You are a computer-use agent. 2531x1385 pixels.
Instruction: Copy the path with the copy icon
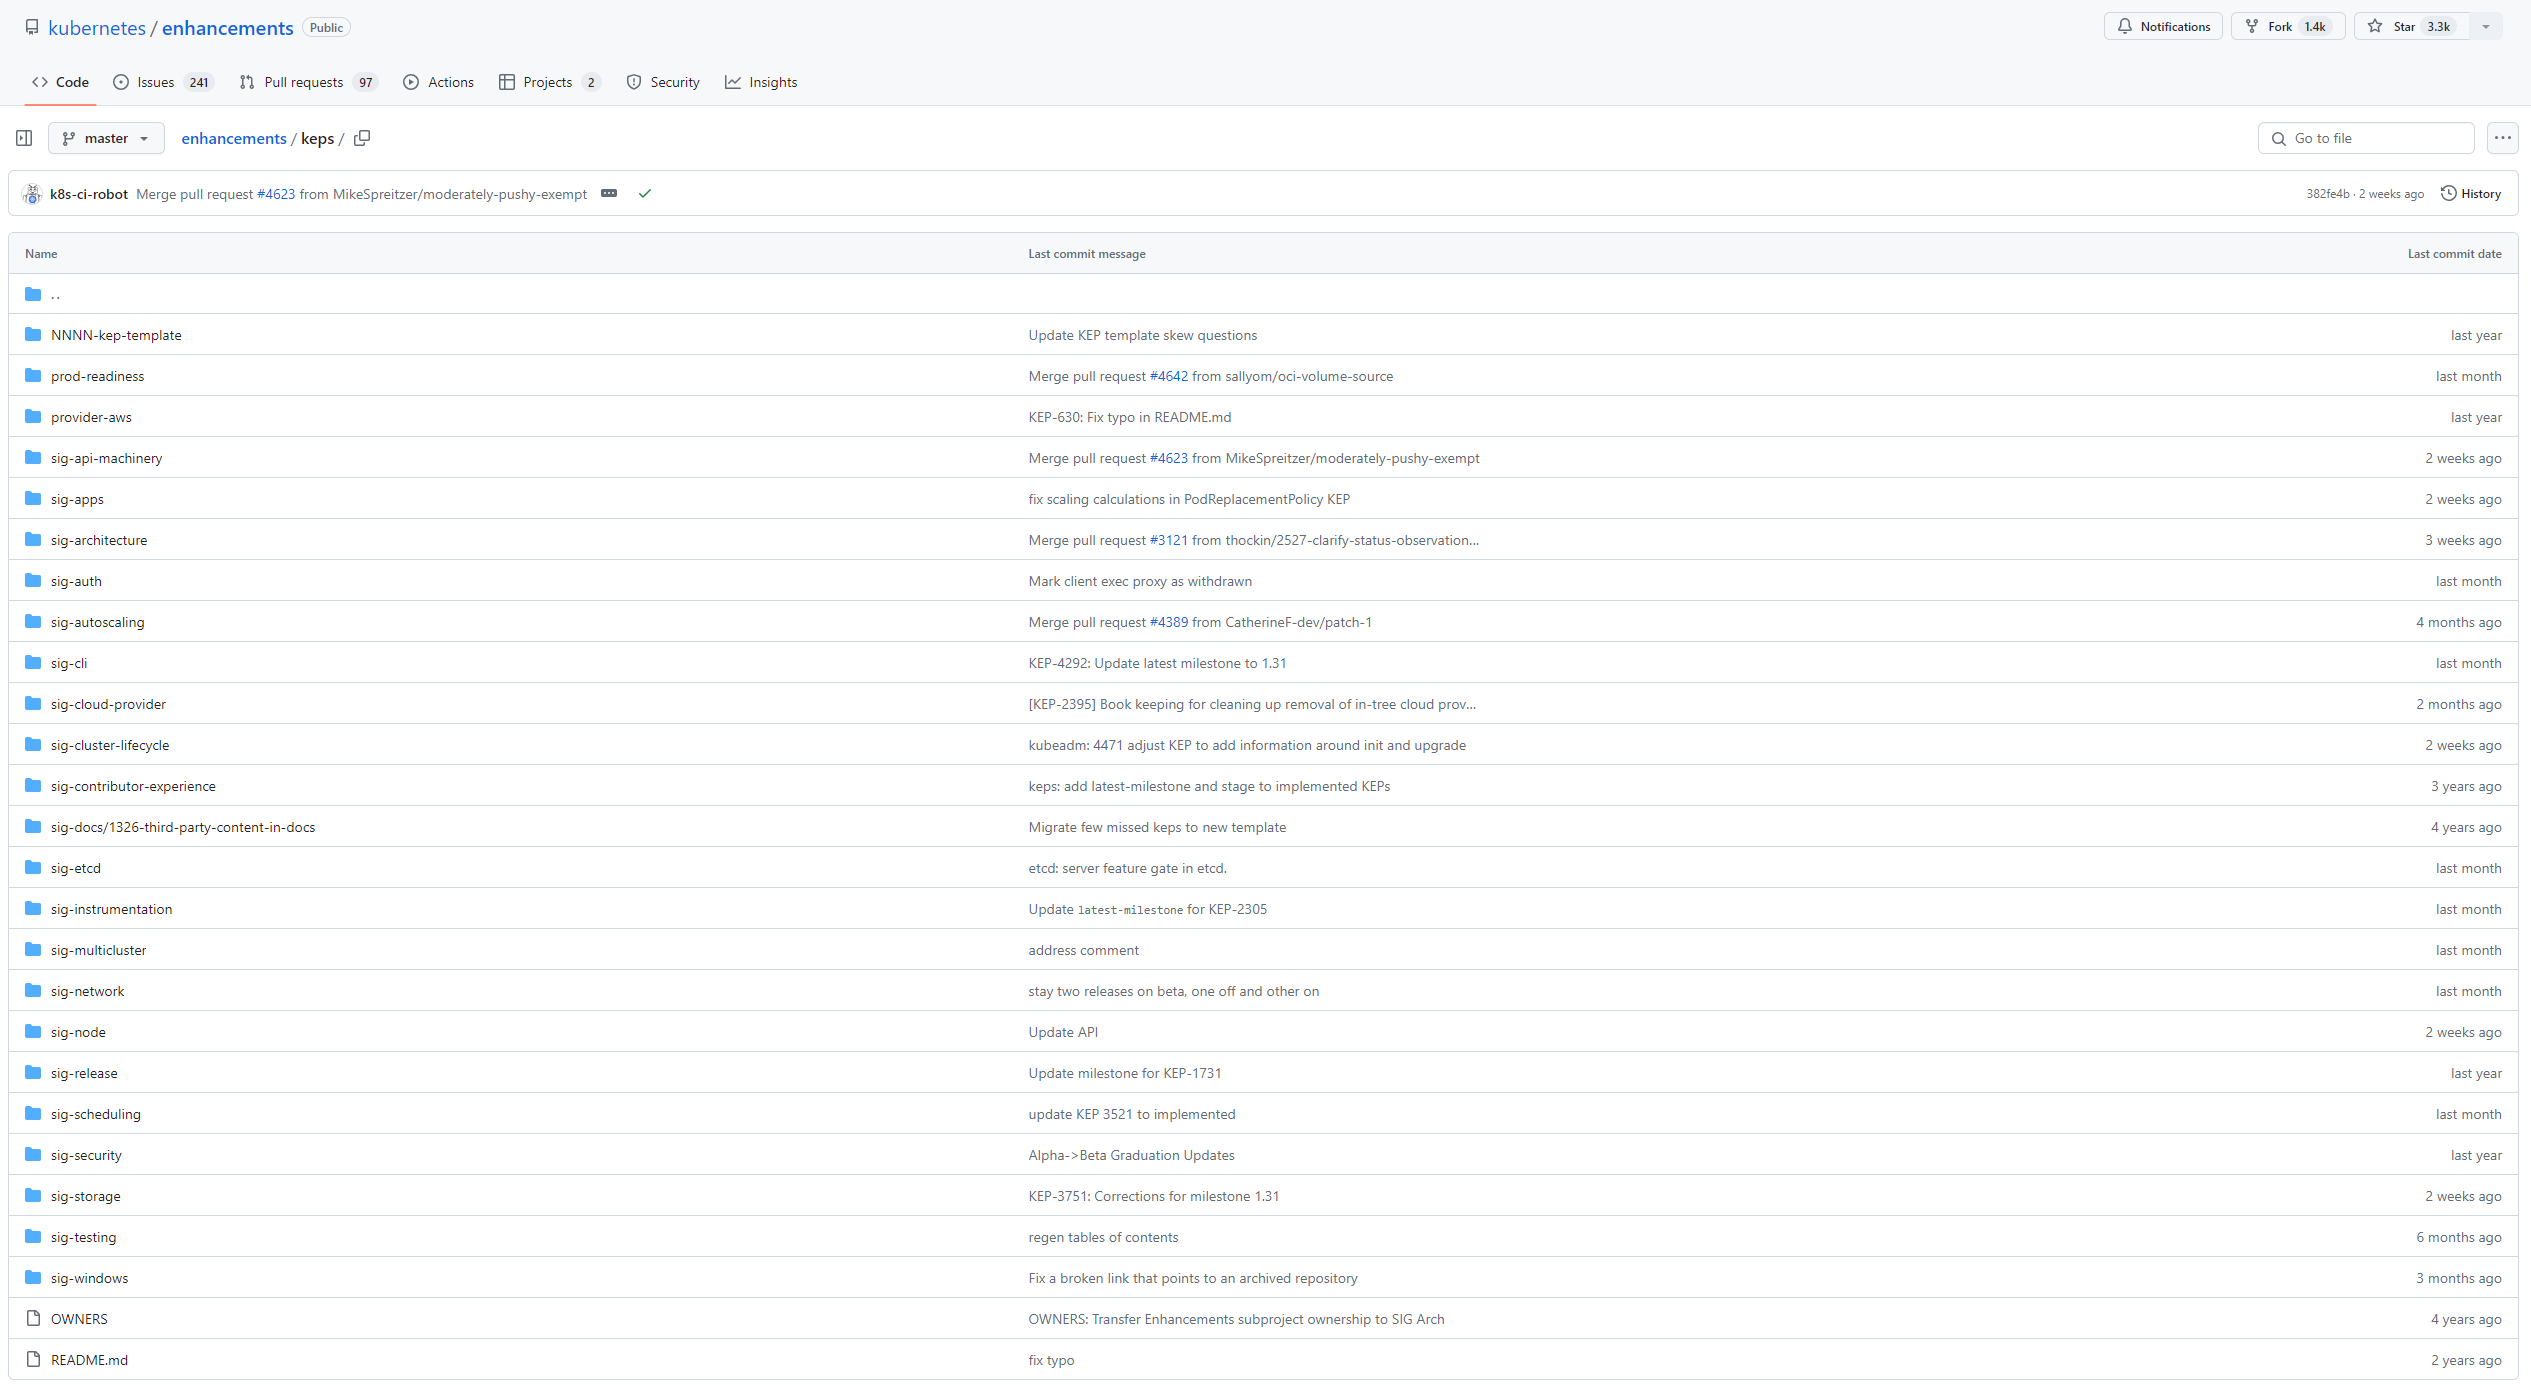[x=362, y=138]
